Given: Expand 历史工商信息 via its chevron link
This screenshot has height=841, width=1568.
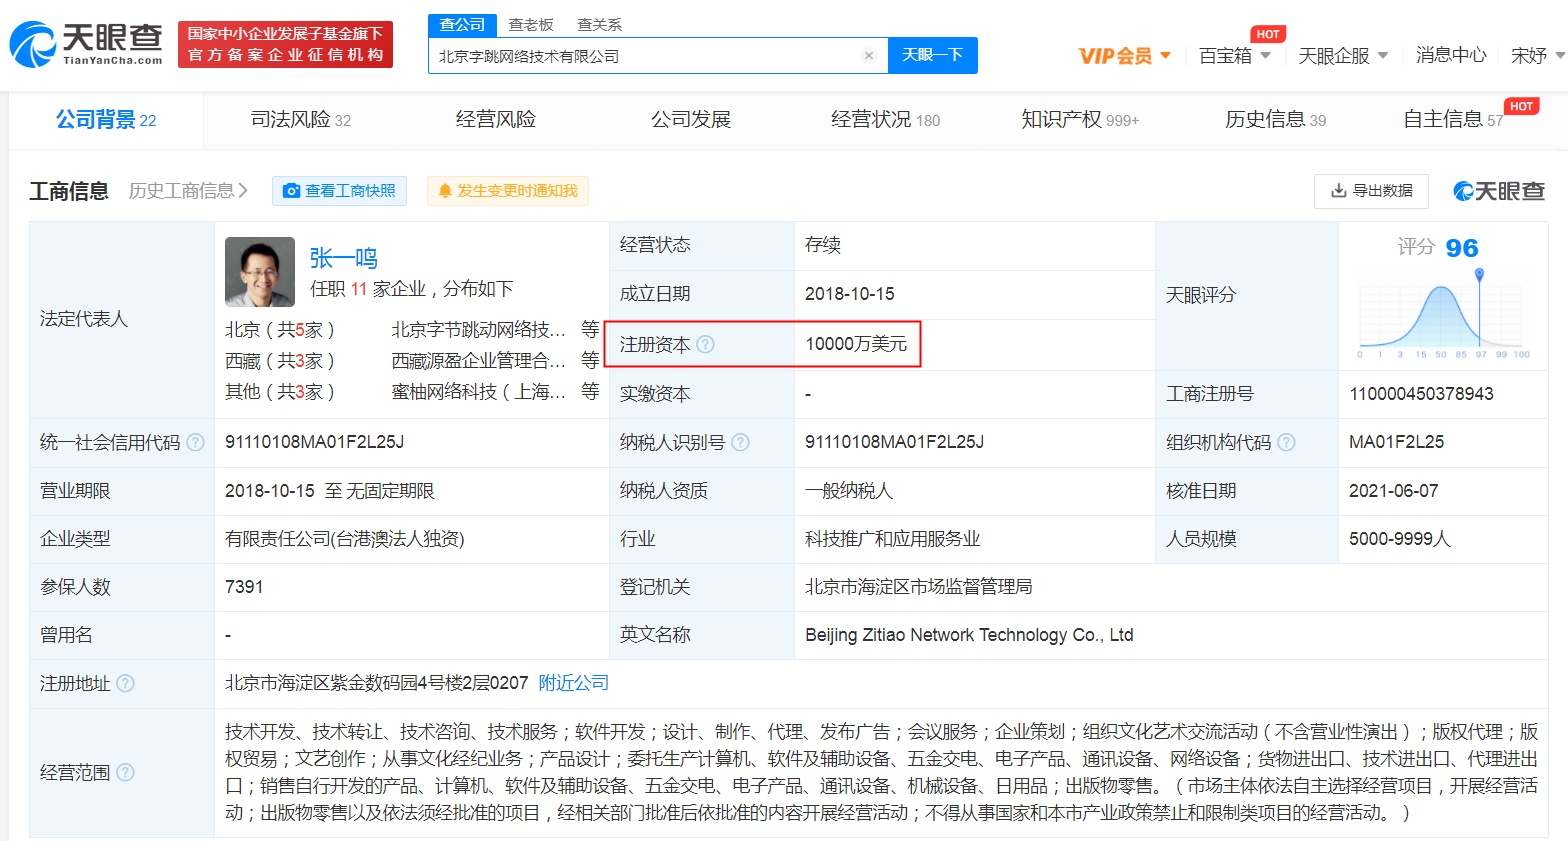Looking at the screenshot, I should click(x=188, y=190).
